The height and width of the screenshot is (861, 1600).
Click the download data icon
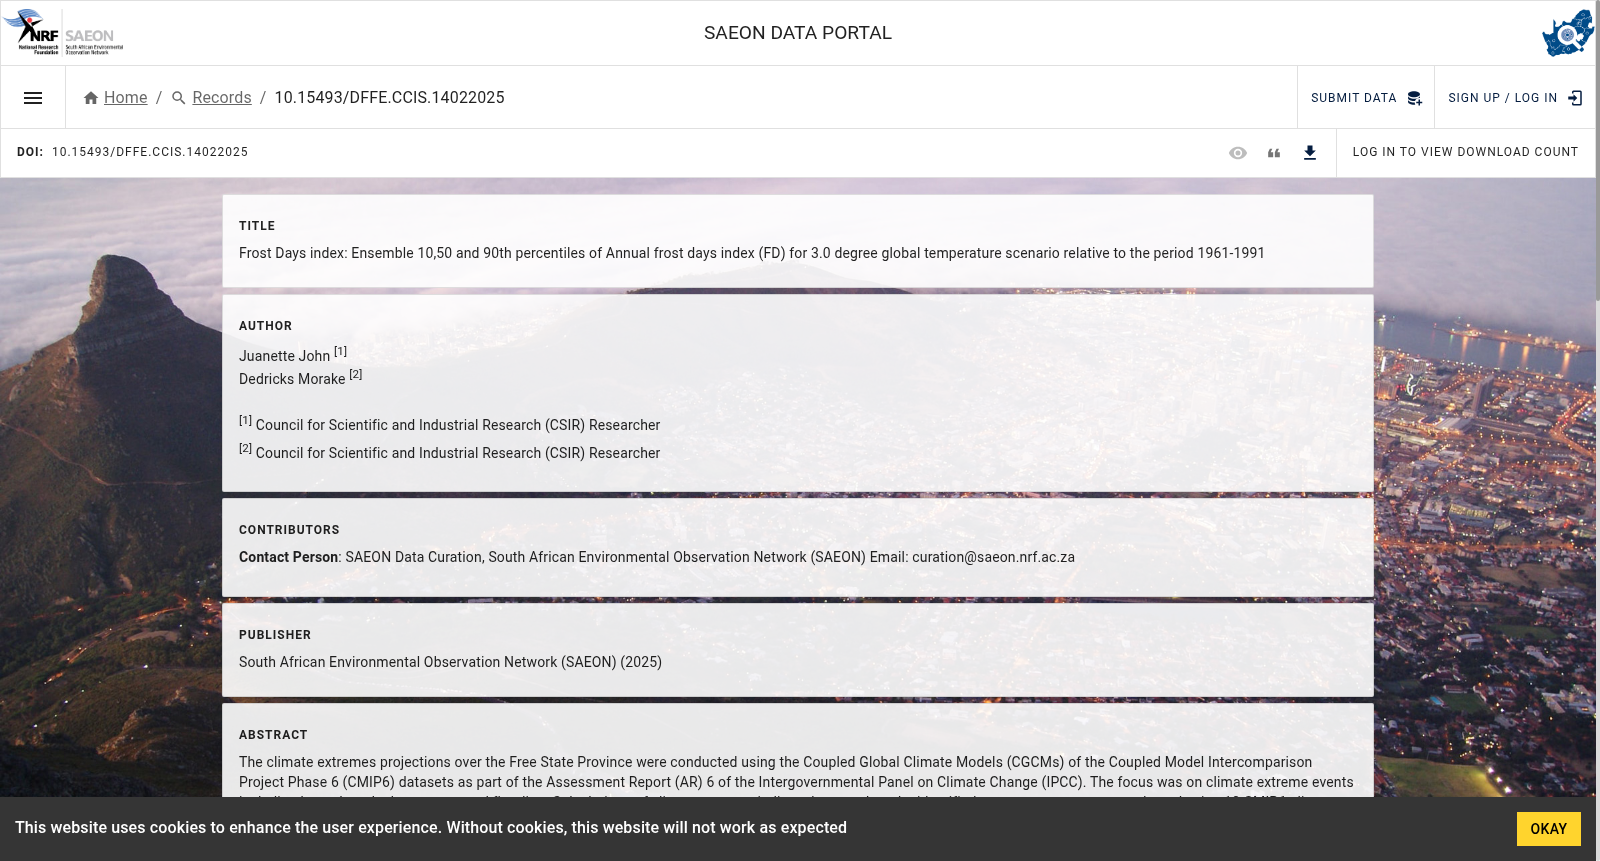click(1310, 153)
